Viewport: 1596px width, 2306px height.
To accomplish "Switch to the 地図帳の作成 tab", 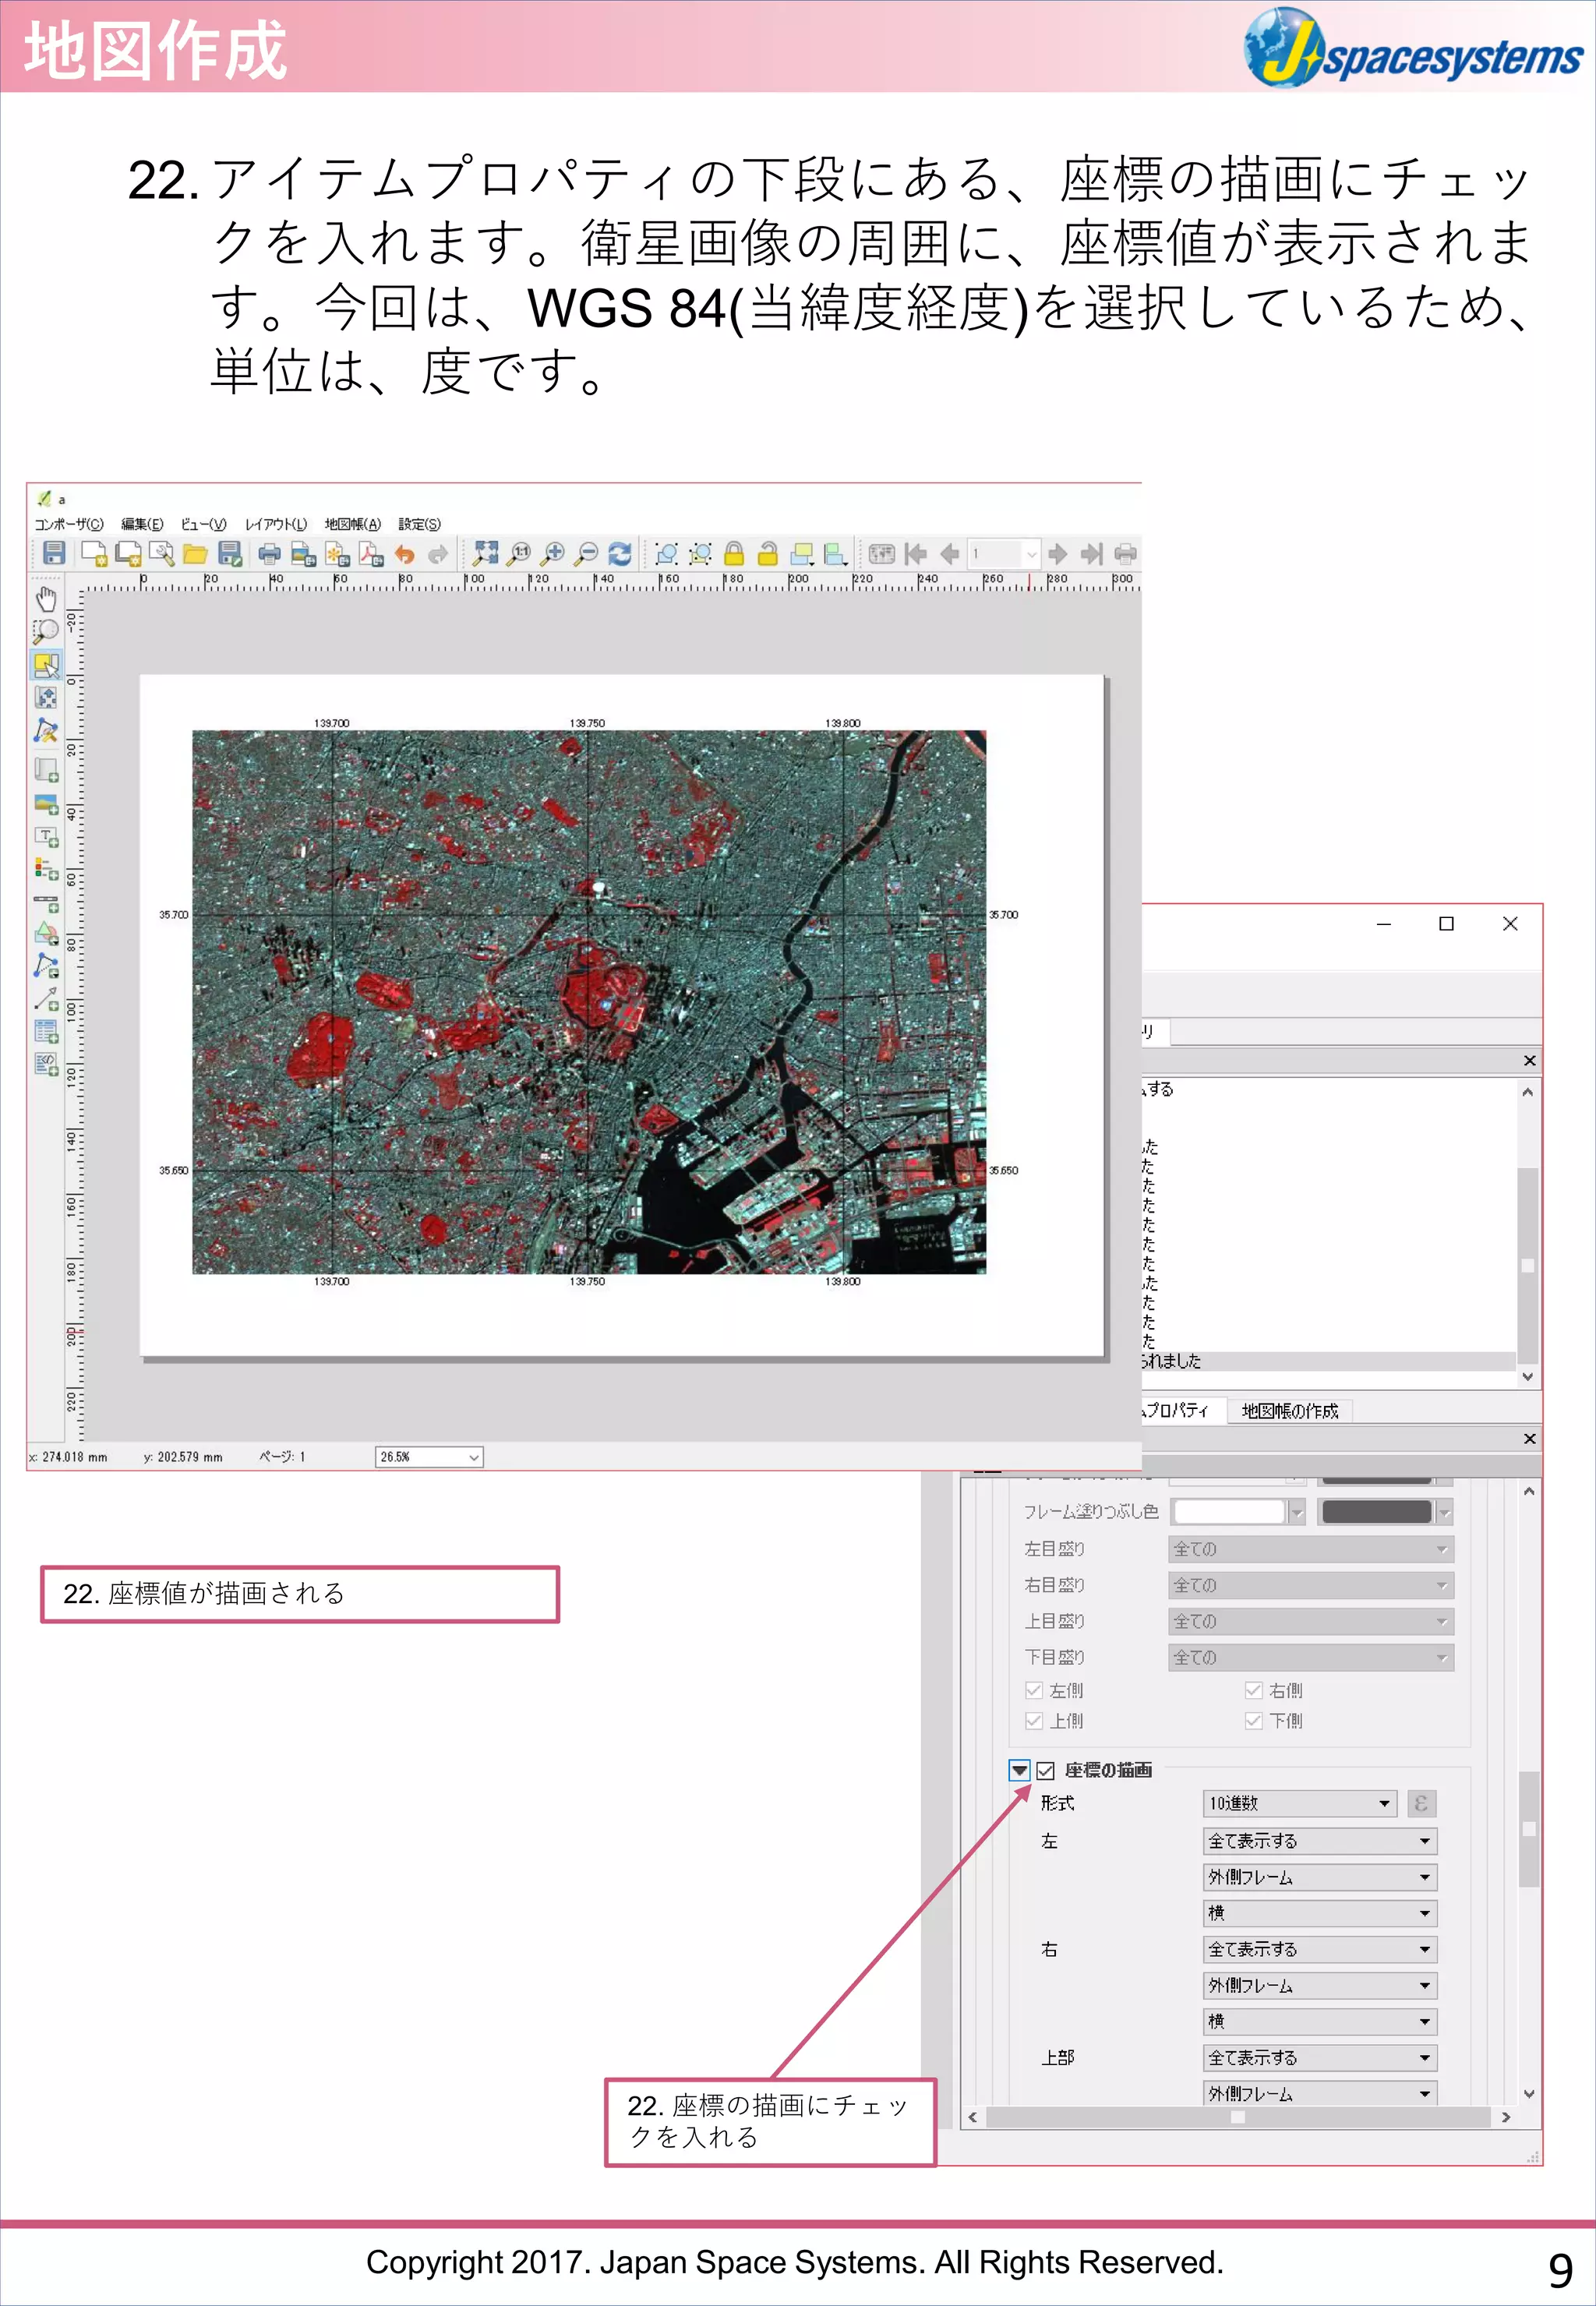I will tap(1289, 1410).
